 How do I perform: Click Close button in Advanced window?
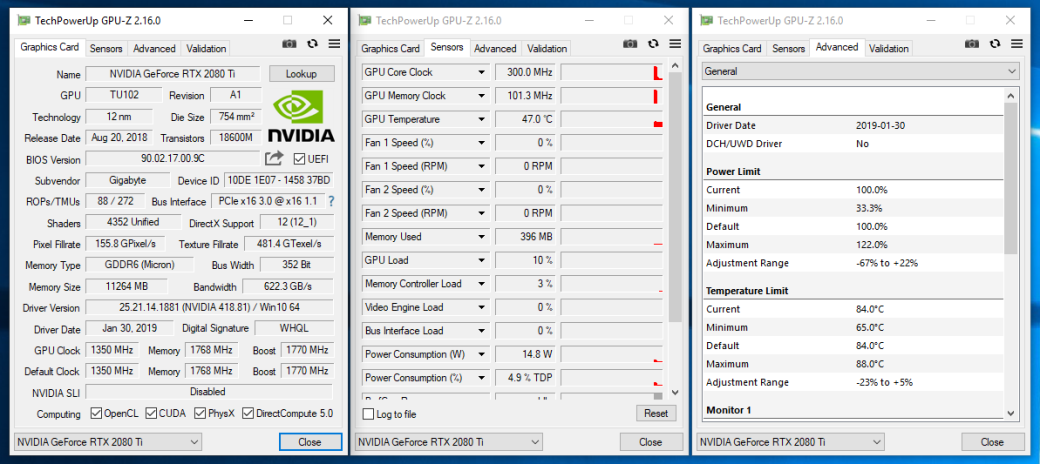(992, 441)
